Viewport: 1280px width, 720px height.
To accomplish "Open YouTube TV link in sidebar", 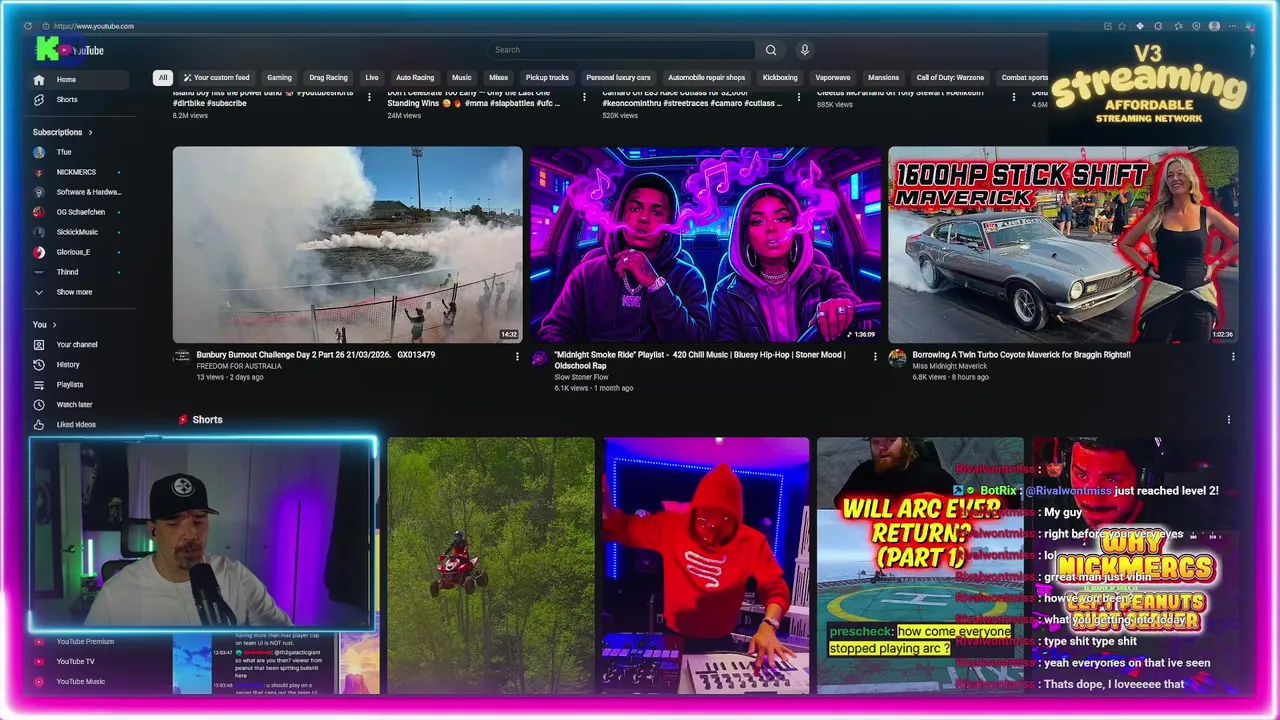I will [75, 662].
